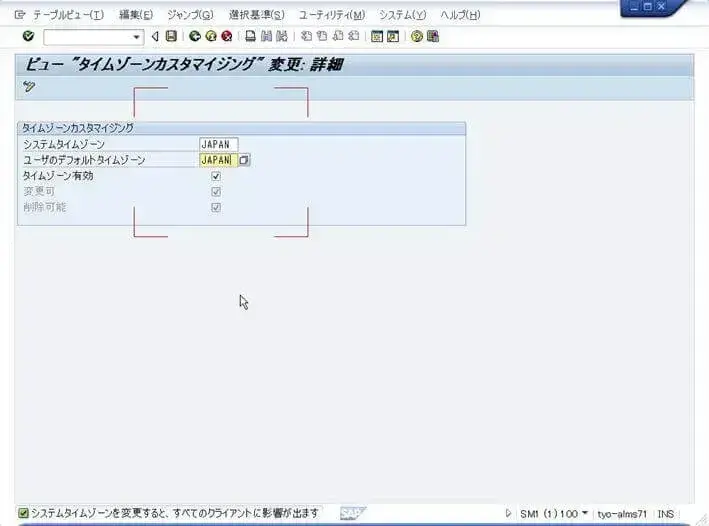709x526 pixels.
Task: Click the ユーザのデフォルトタイムゾーン label
Action: pyautogui.click(x=84, y=160)
